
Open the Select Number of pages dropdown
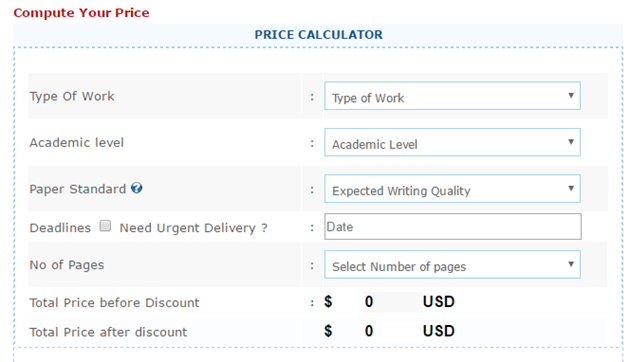click(452, 264)
